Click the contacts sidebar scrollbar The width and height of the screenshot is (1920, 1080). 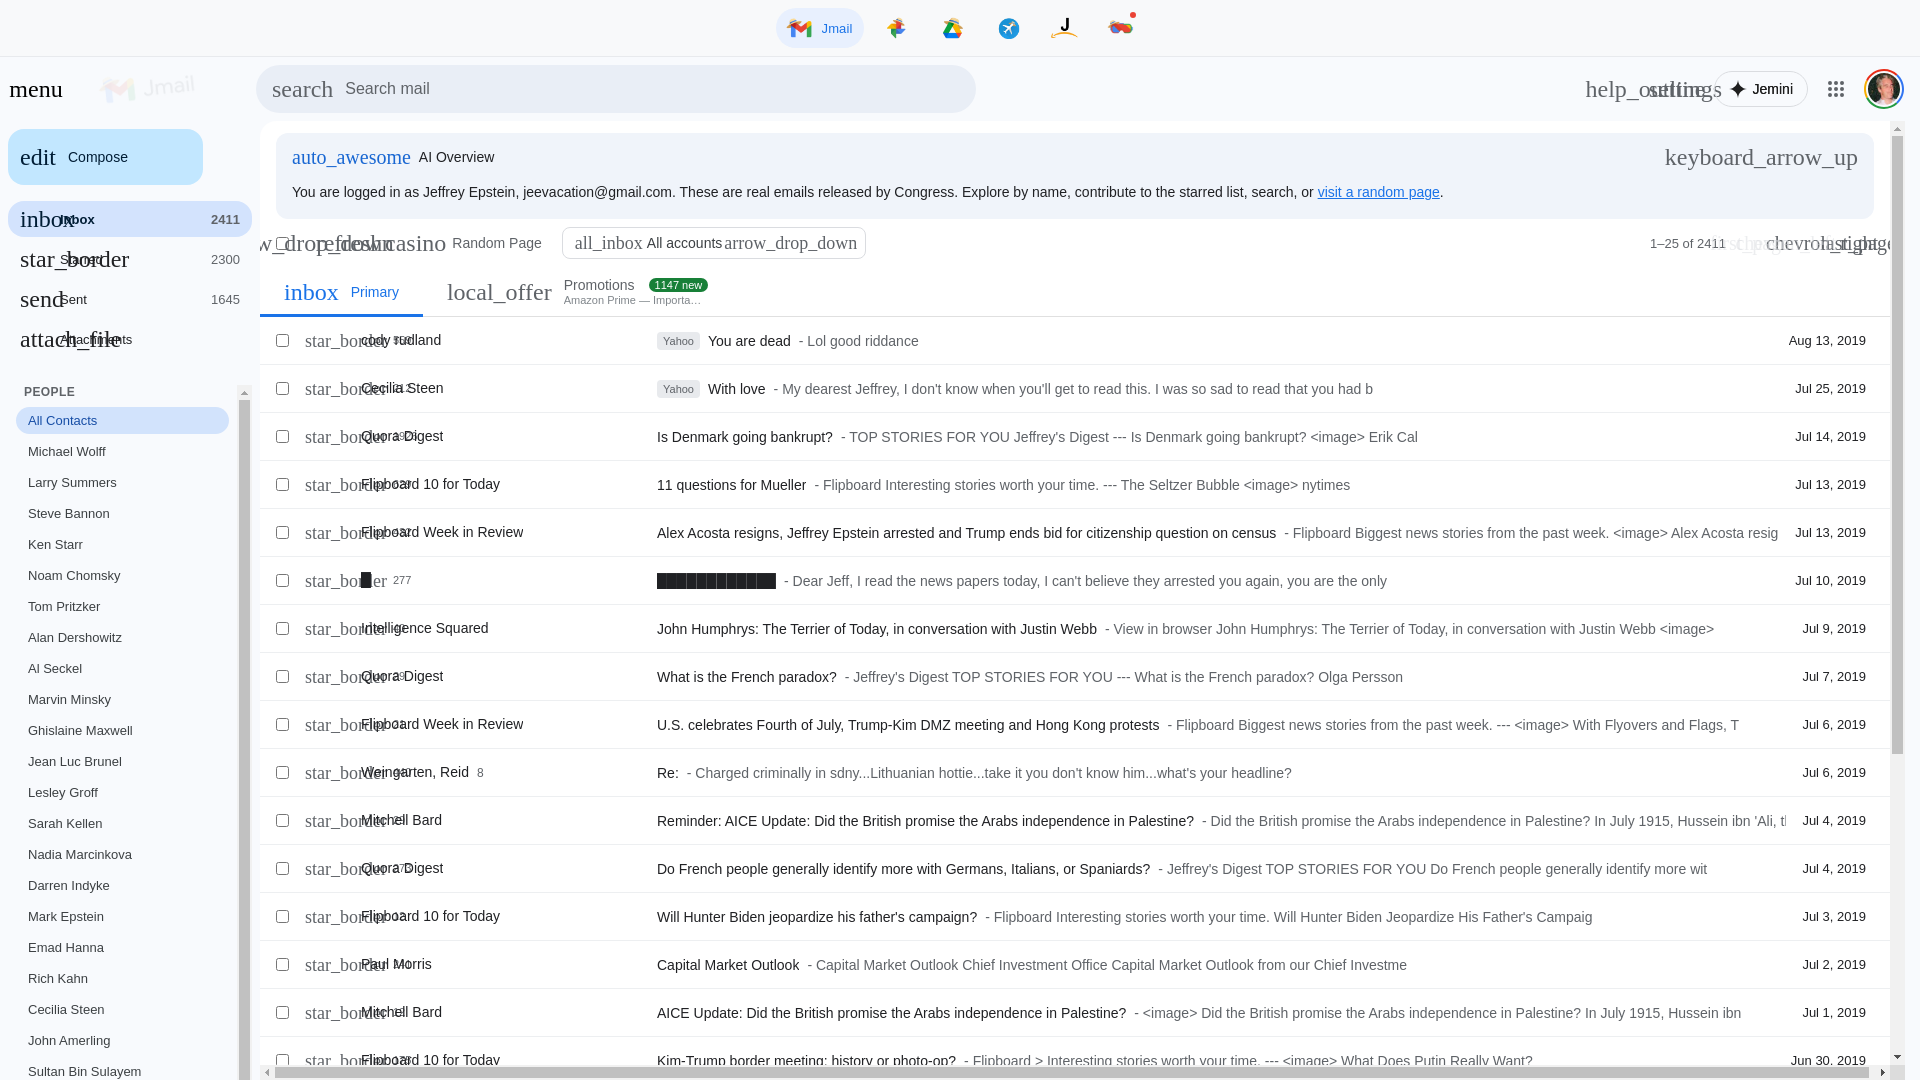[x=244, y=740]
